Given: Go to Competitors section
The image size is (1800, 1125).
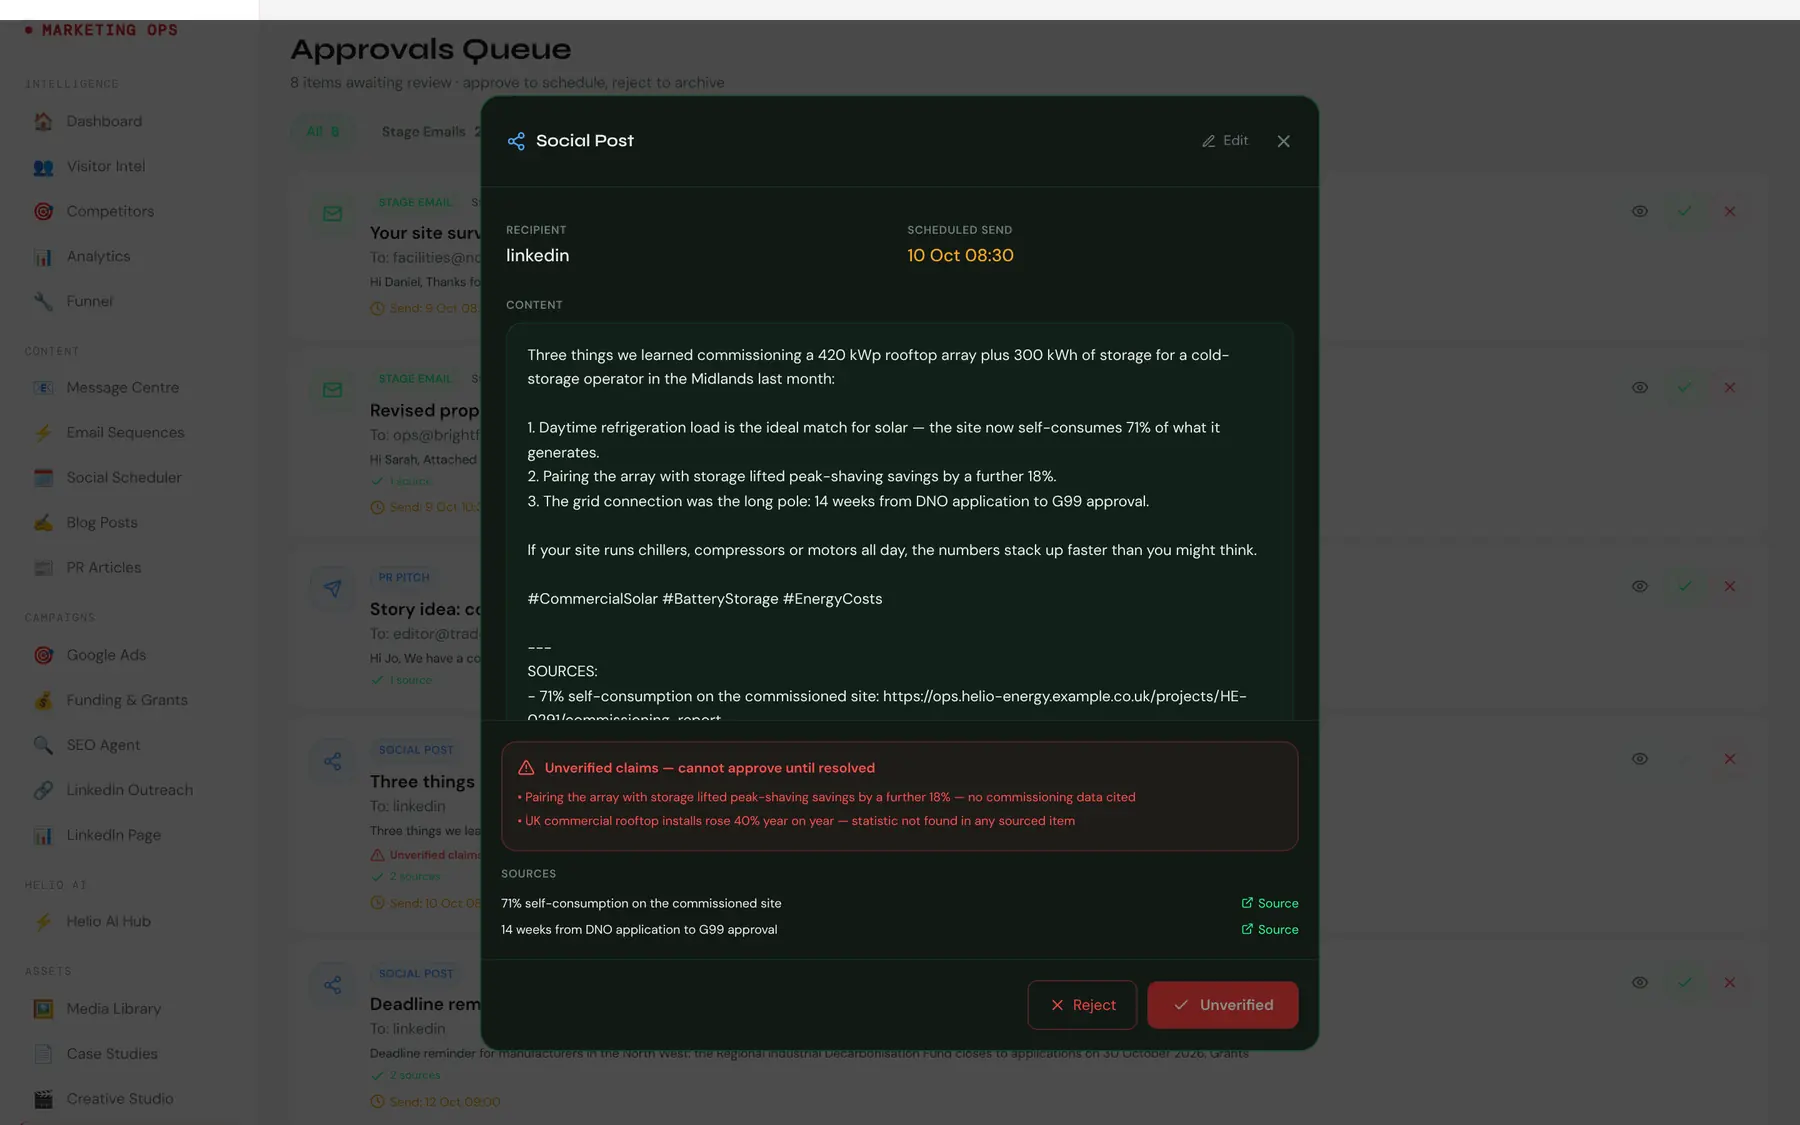Looking at the screenshot, I should click(x=110, y=211).
